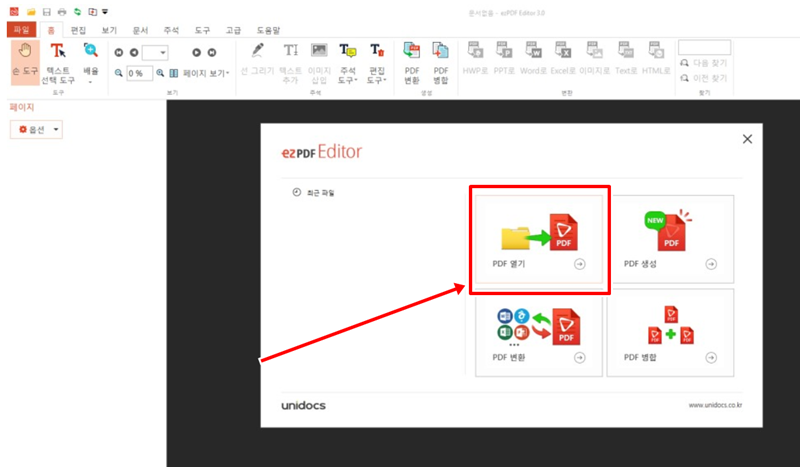Activate the 텍스트 선택 도구 text select tool
This screenshot has height=467, width=800.
point(58,63)
